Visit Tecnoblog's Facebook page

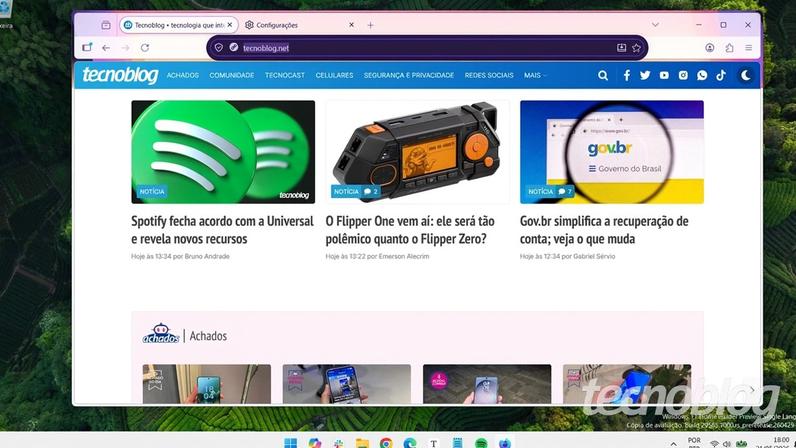point(627,75)
